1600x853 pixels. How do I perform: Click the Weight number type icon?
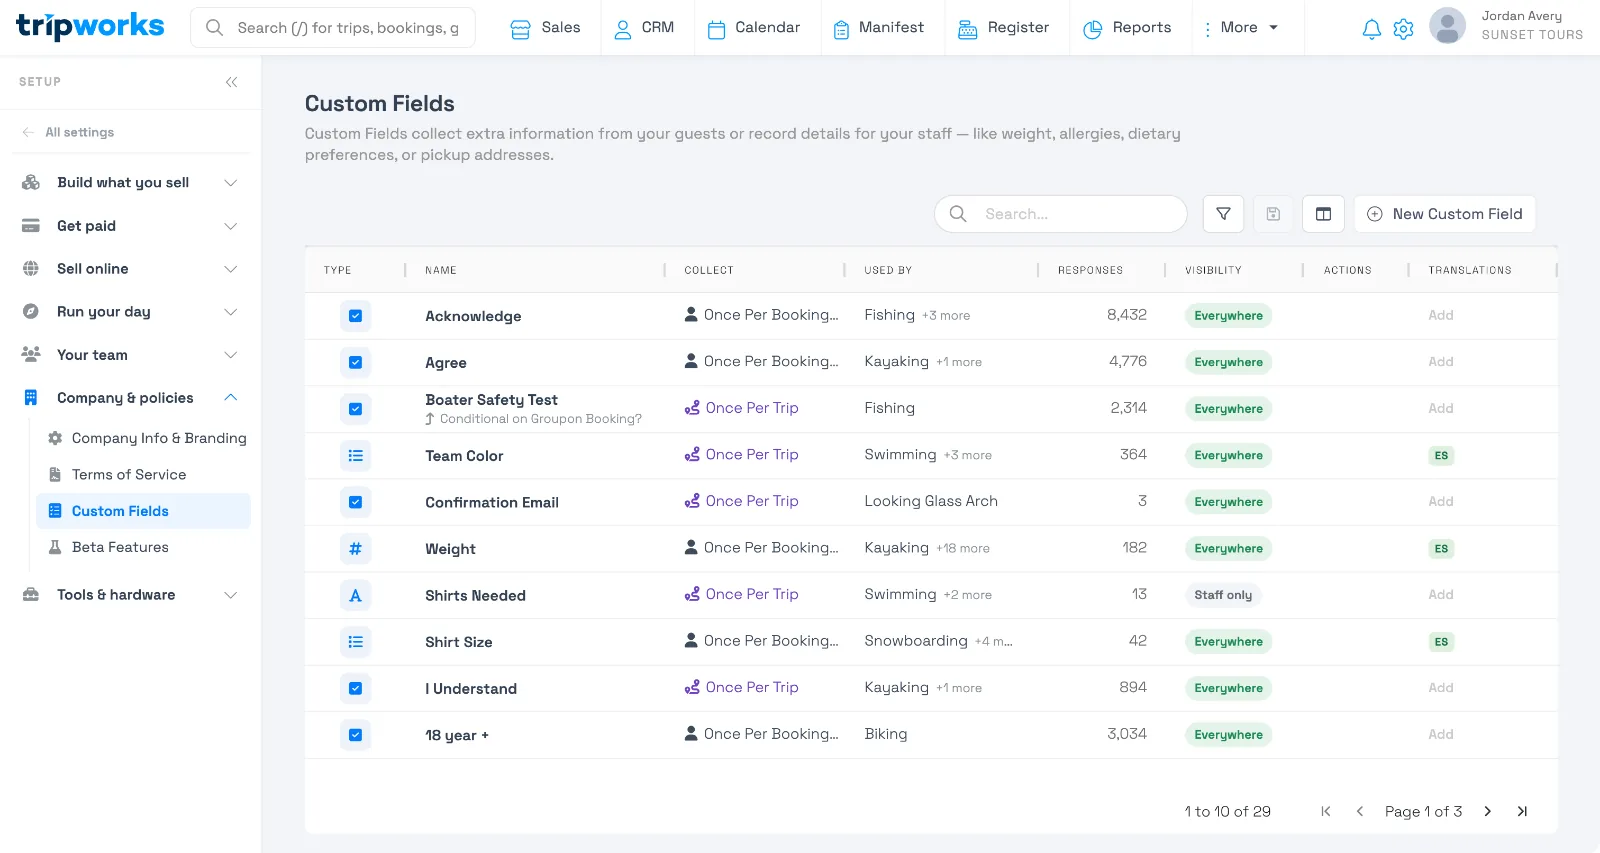click(x=355, y=549)
